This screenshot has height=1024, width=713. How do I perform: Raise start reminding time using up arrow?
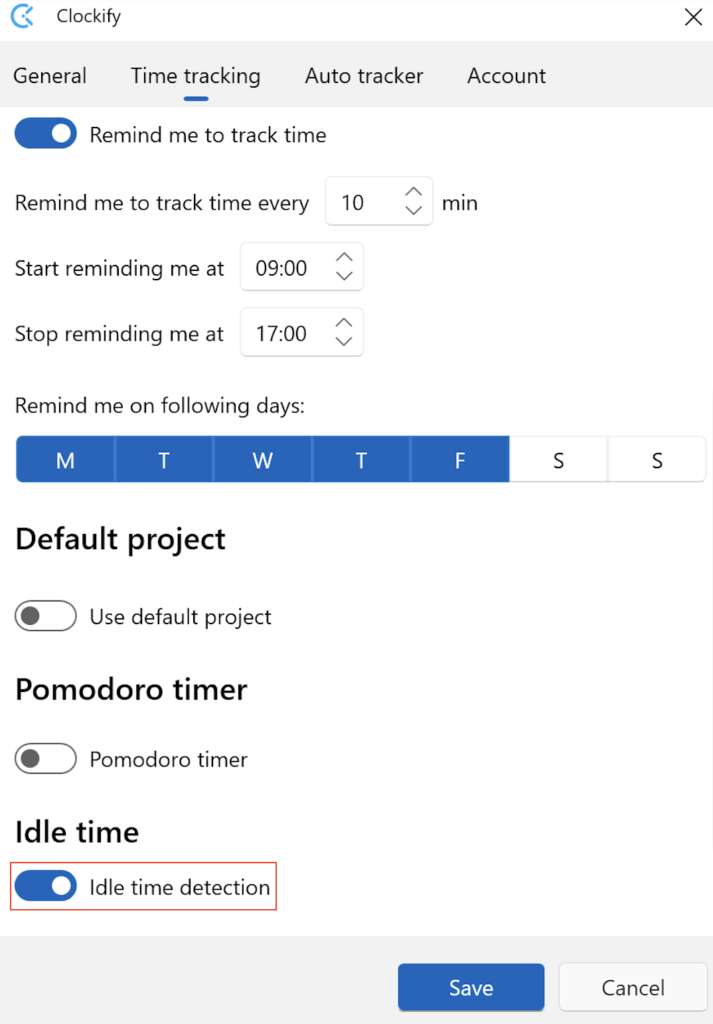tap(344, 257)
